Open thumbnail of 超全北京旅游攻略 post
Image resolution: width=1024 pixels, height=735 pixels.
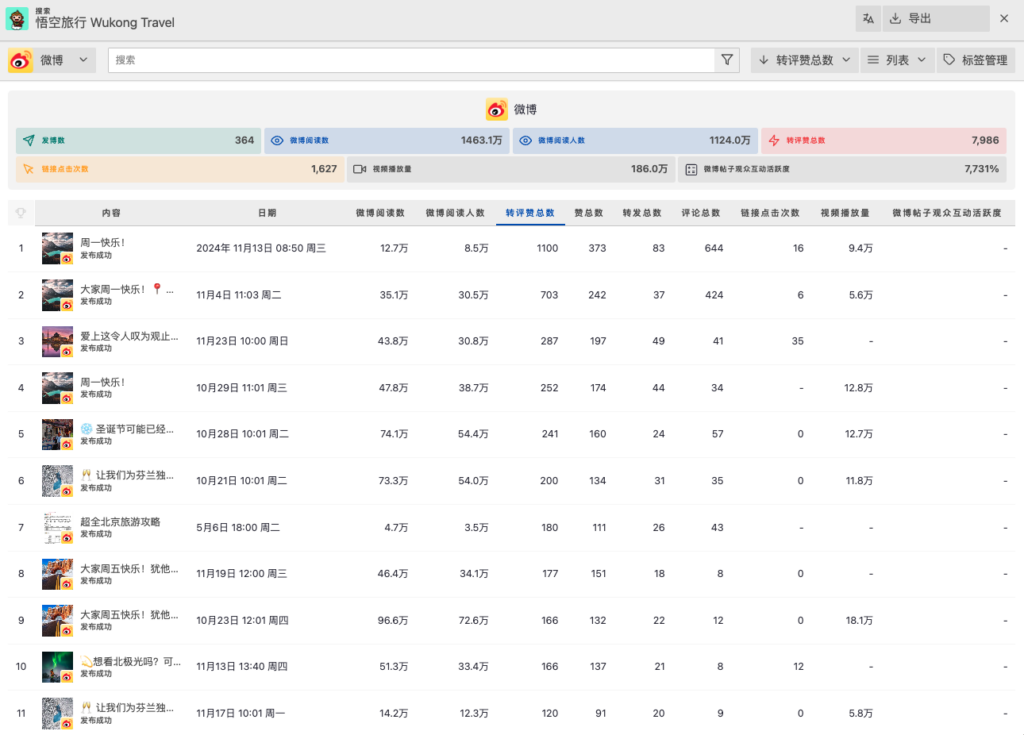click(57, 527)
